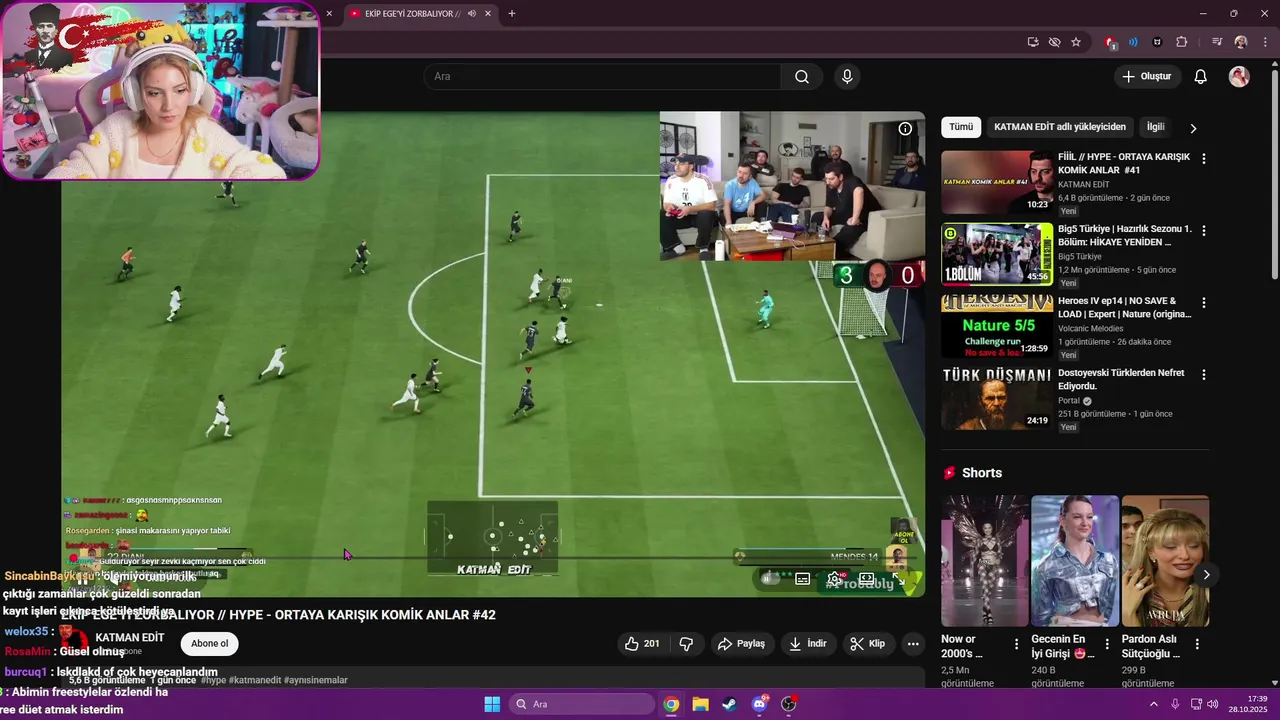
Task: Open Big5 Türkiye Hazırlık Sezonu thumbnail
Action: 997,254
